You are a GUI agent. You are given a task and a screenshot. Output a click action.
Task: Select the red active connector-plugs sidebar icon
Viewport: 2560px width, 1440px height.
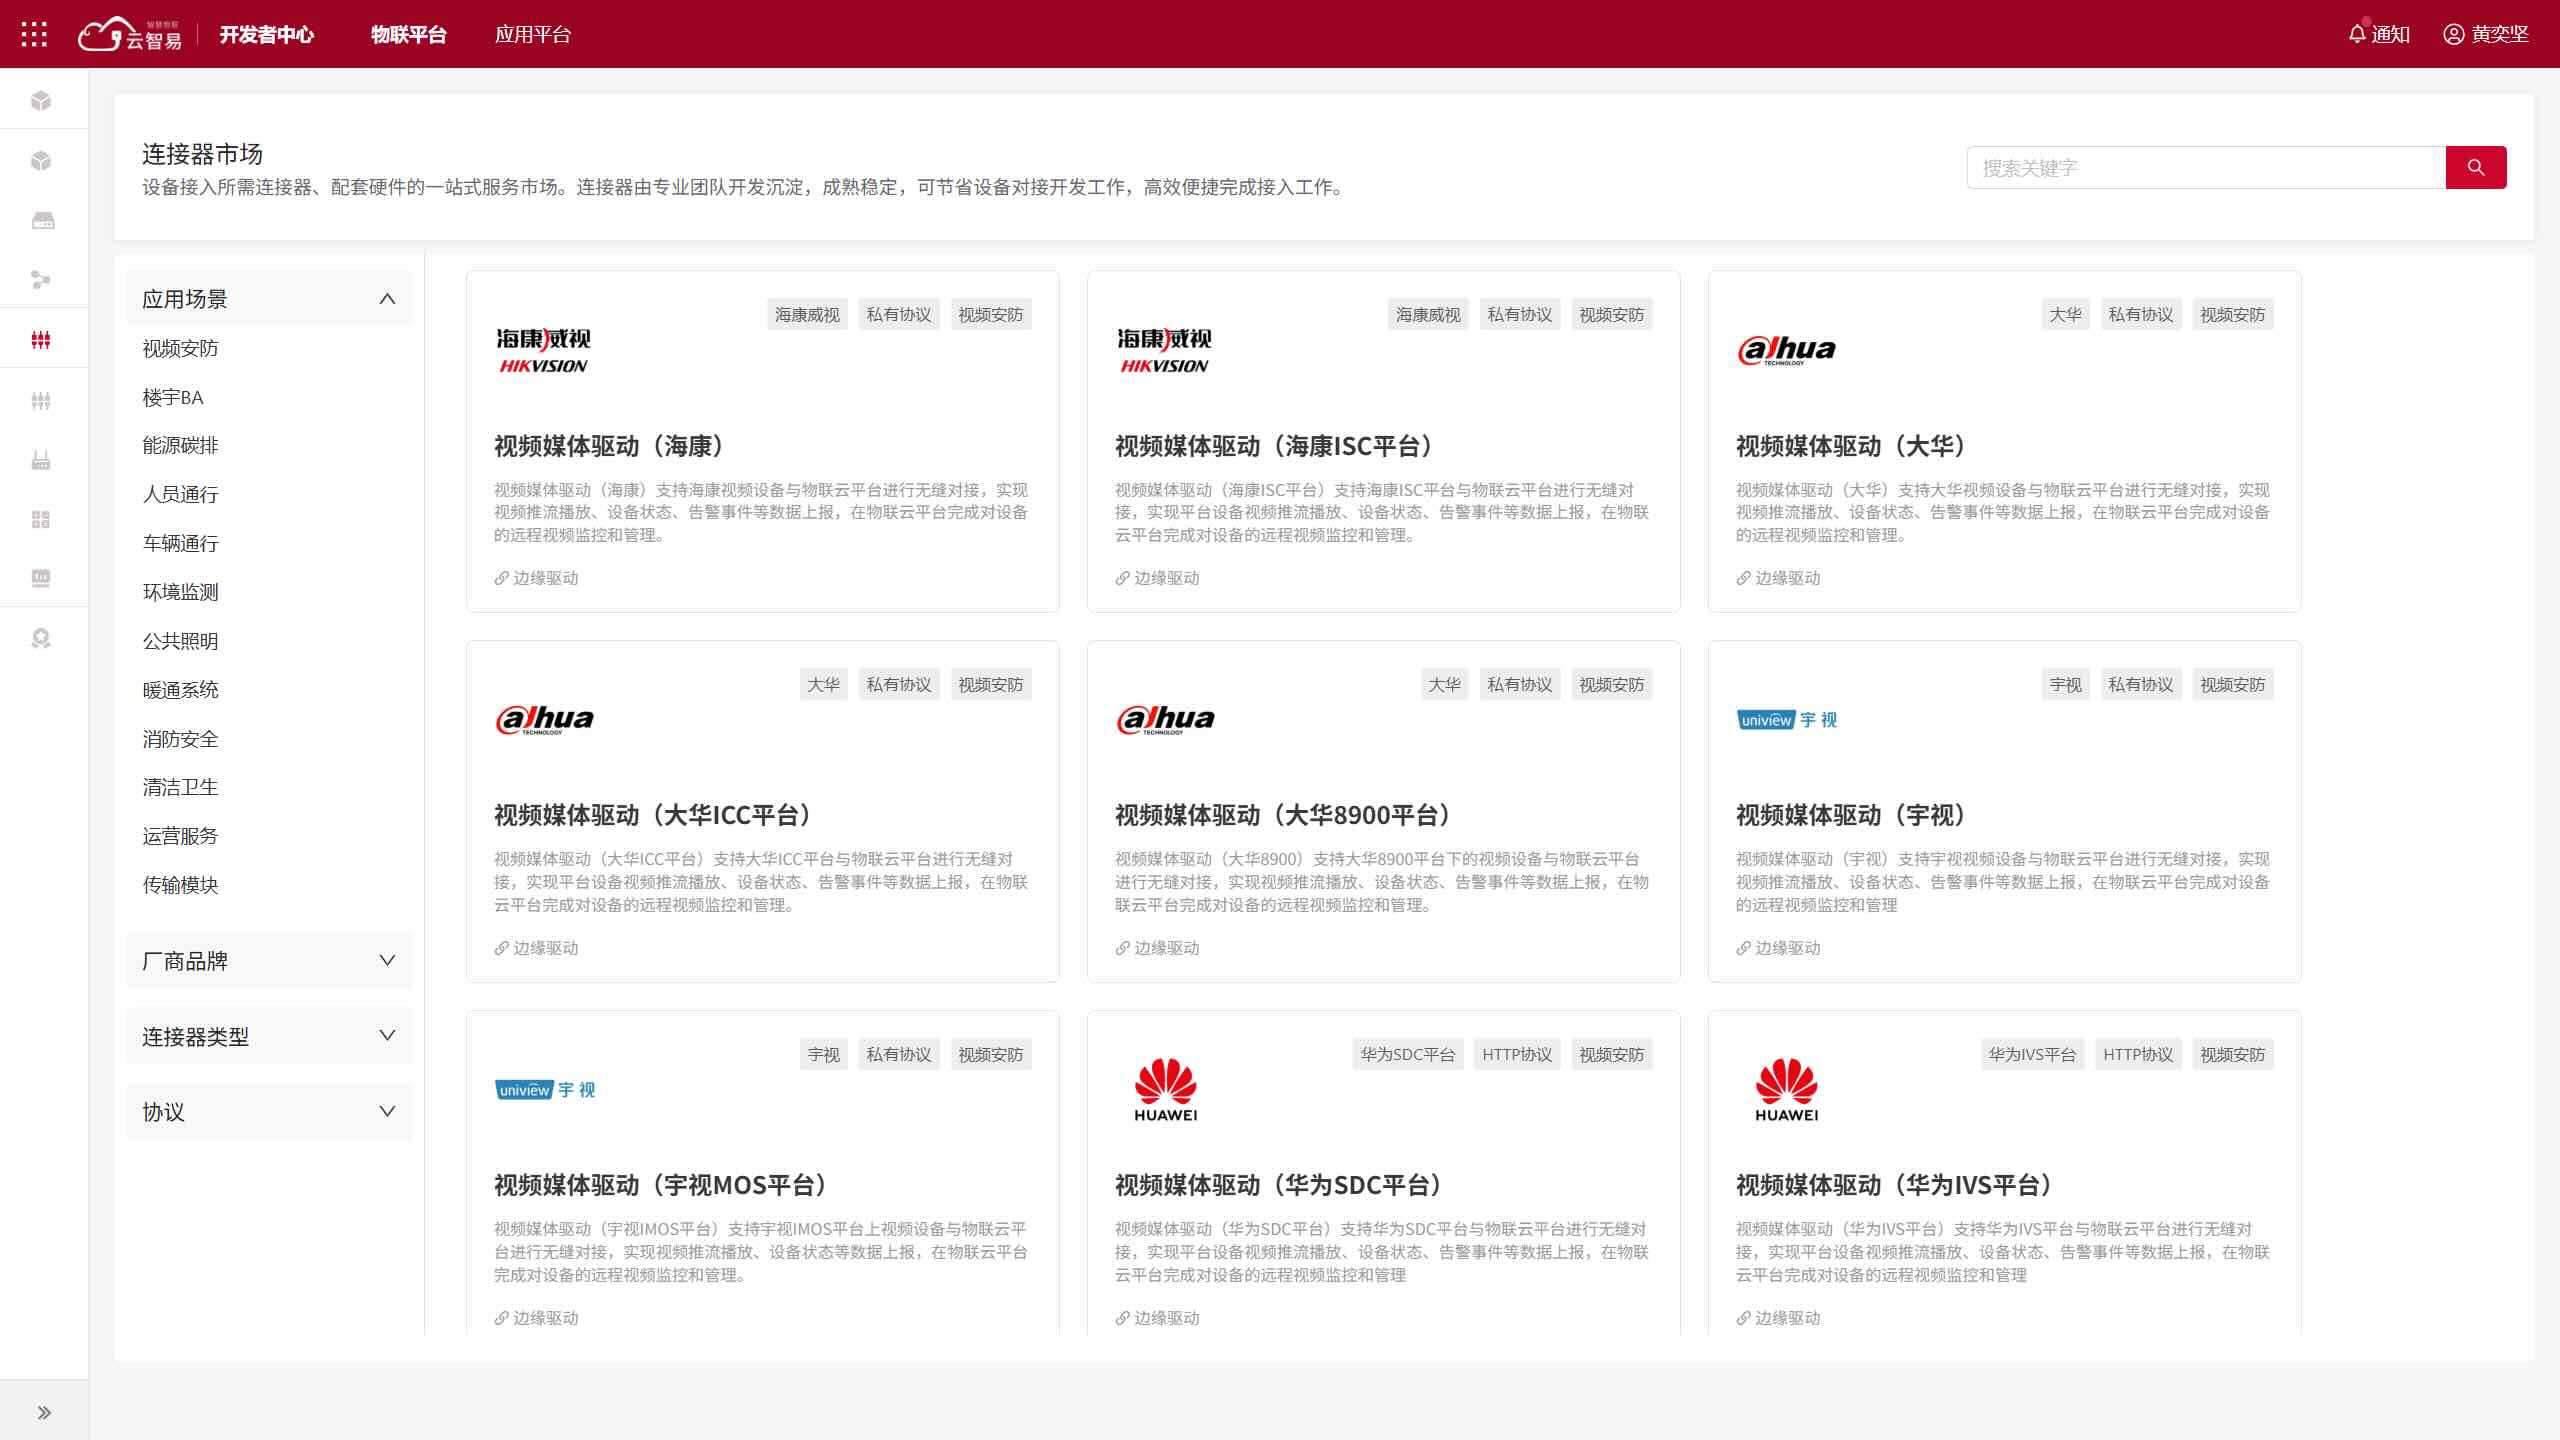41,340
